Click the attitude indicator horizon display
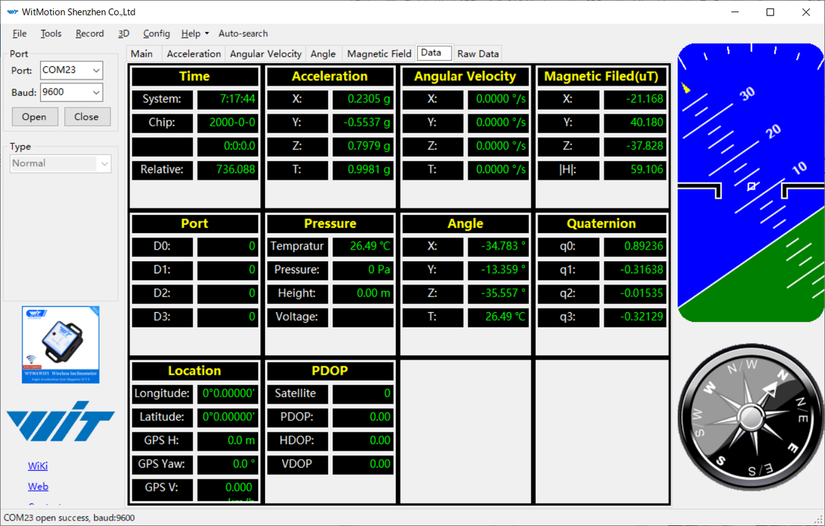The height and width of the screenshot is (526, 825). pos(750,184)
